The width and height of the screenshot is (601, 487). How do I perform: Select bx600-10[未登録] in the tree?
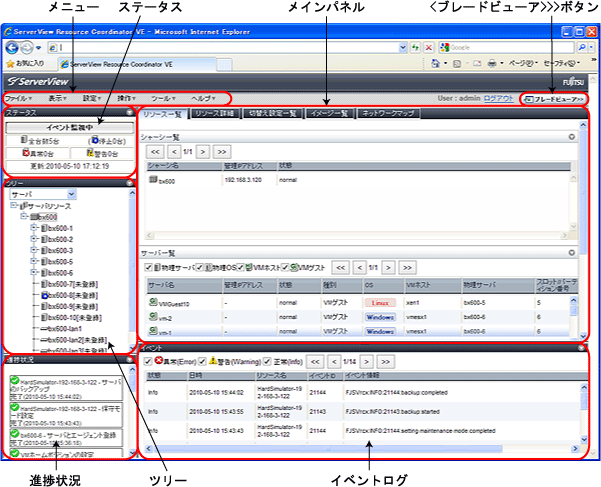coord(75,318)
